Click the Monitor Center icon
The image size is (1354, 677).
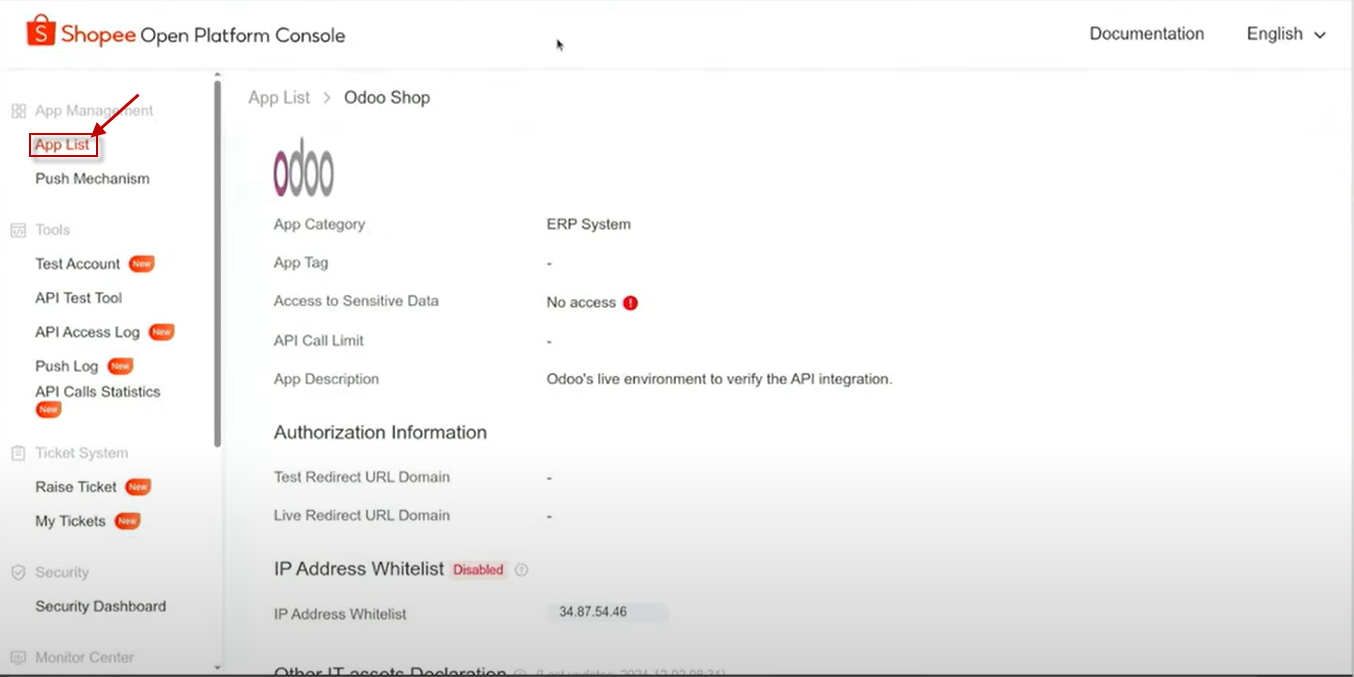tap(18, 658)
